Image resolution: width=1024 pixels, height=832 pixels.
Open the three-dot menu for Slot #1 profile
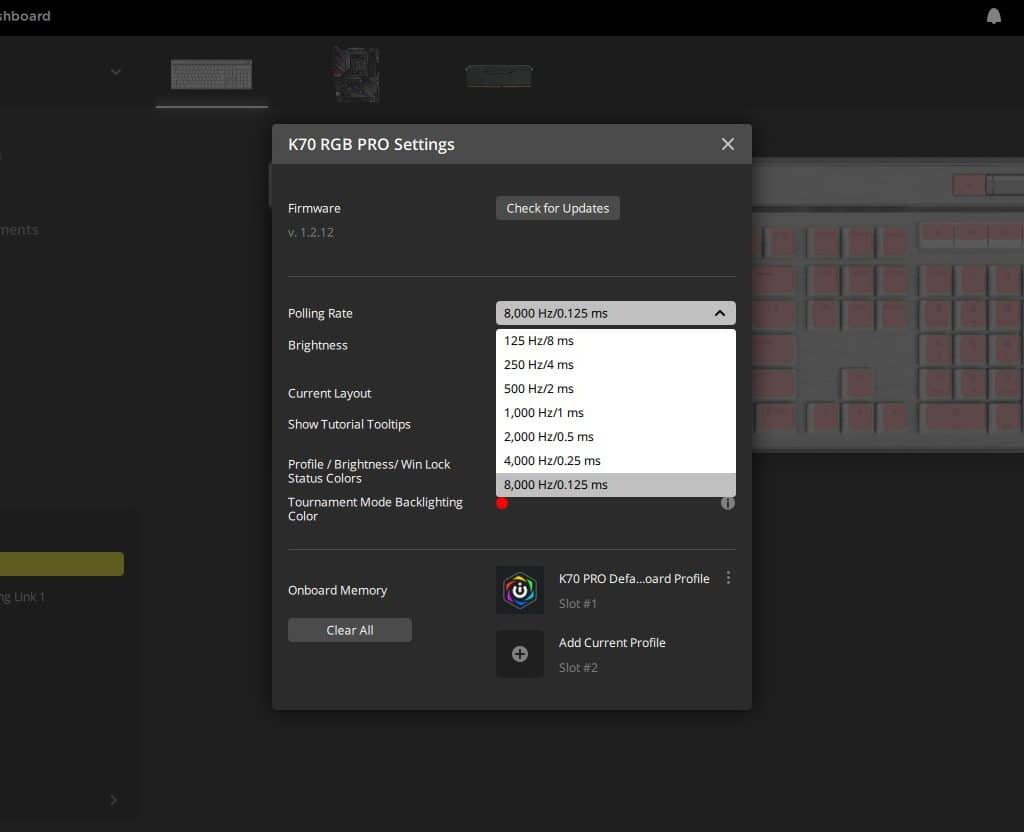click(x=728, y=578)
